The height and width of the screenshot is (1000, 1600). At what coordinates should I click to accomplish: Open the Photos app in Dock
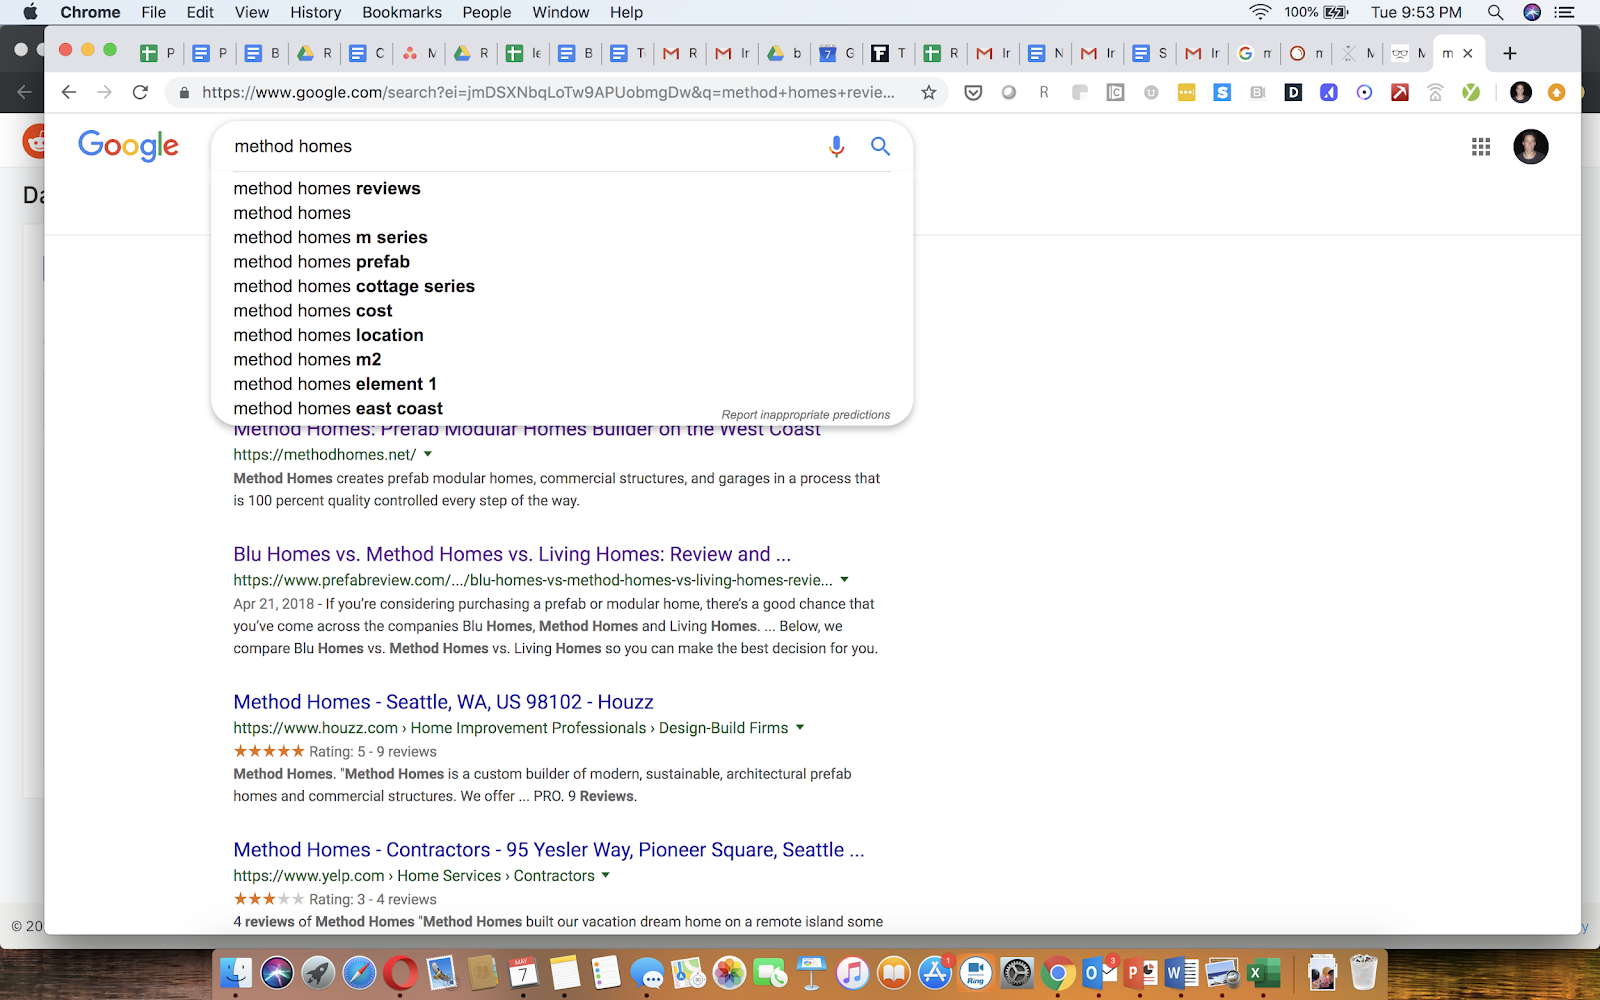729,972
